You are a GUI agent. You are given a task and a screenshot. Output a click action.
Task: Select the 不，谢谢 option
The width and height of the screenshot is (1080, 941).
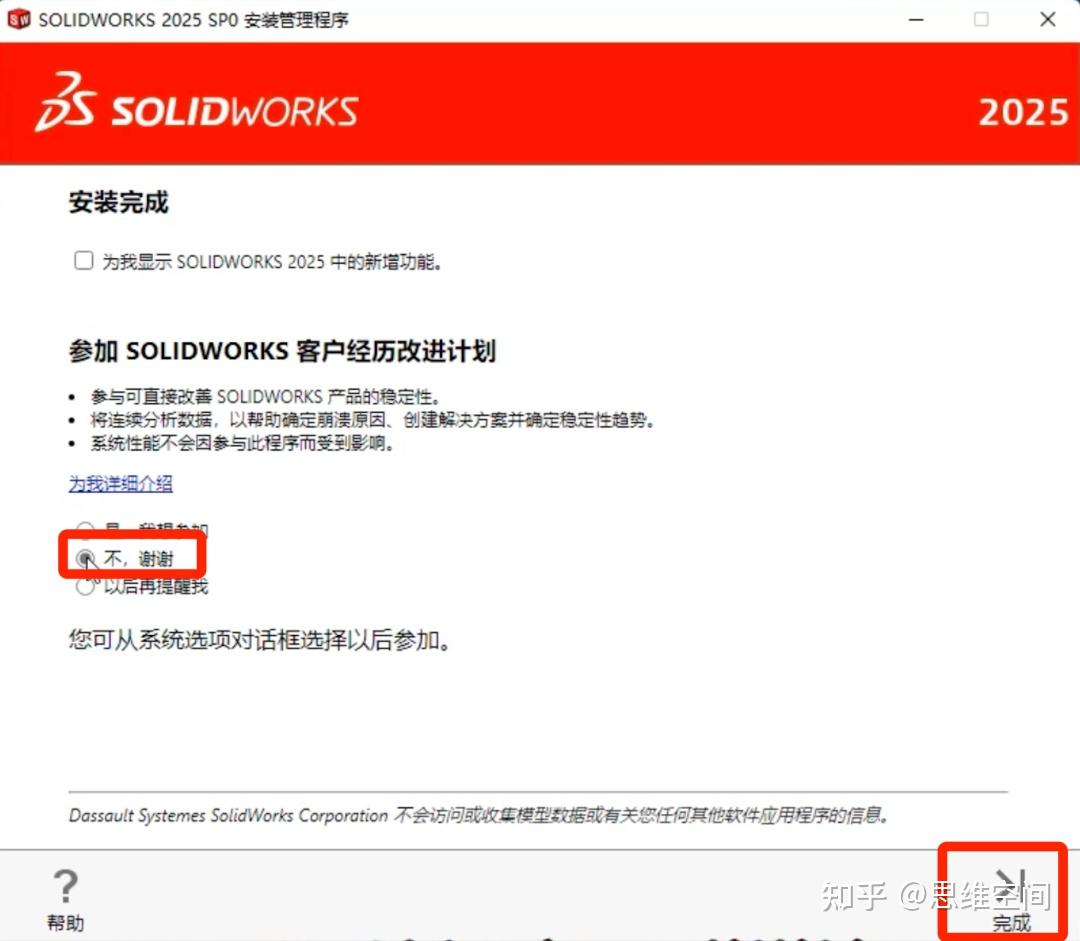86,558
